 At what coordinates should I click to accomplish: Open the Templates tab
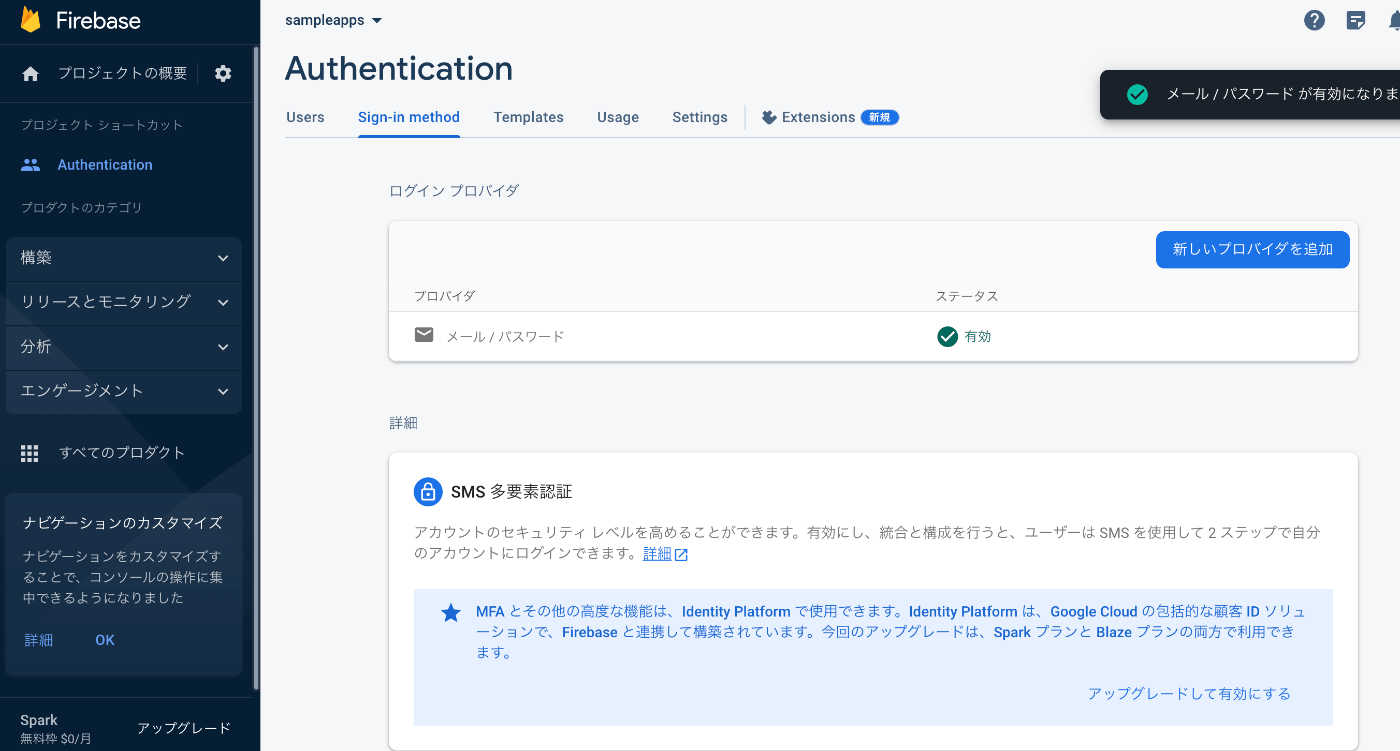pos(529,117)
